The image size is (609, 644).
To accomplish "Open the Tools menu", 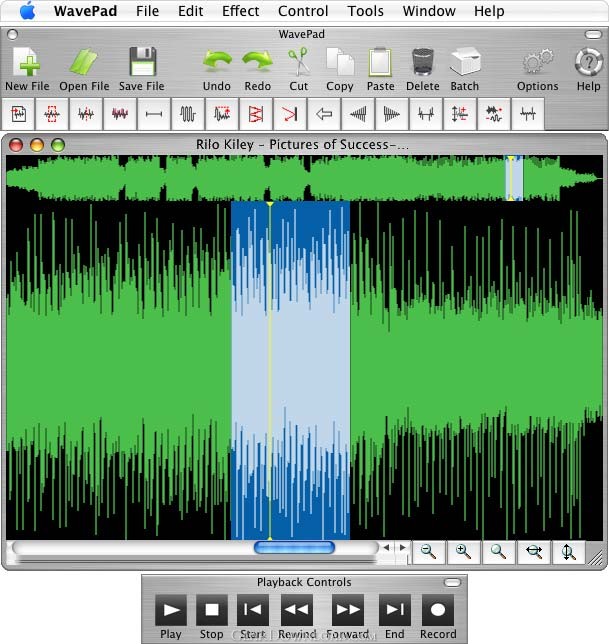I will coord(365,11).
